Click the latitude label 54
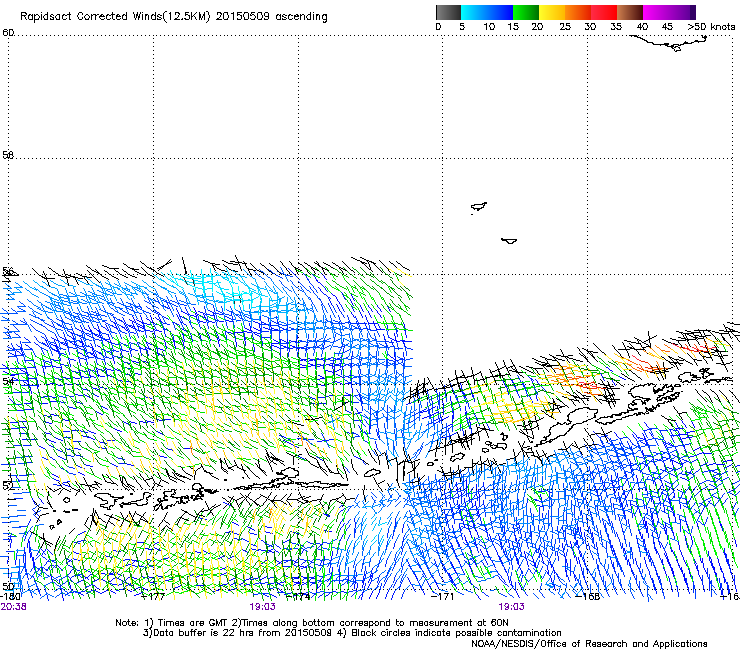The image size is (740, 650). pos(8,380)
